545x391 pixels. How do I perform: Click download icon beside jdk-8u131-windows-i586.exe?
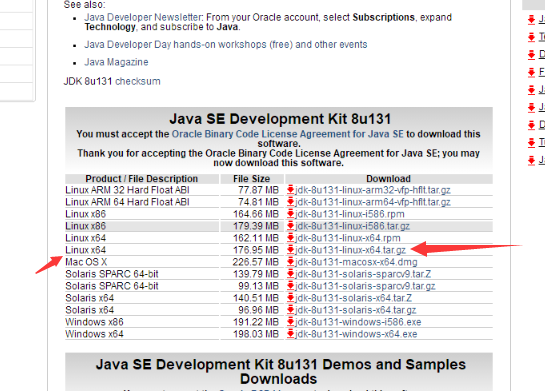291,322
